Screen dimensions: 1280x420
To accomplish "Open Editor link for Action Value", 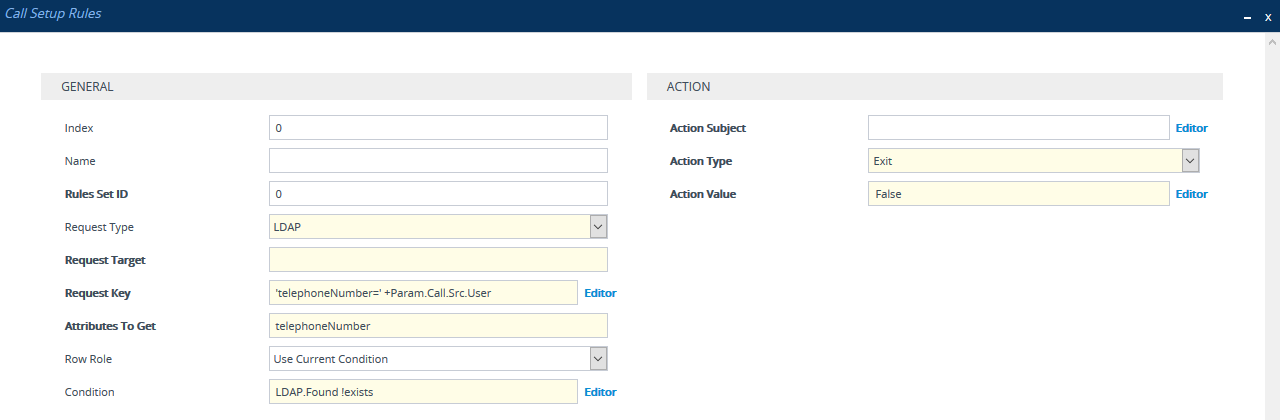I will tap(1191, 194).
